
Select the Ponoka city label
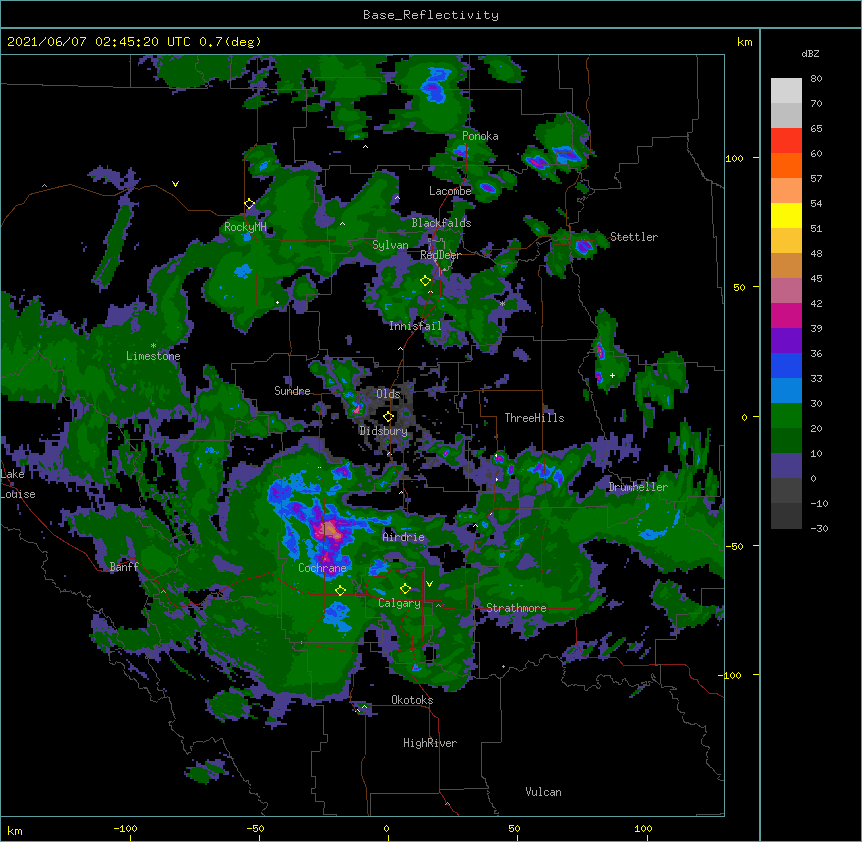480,136
